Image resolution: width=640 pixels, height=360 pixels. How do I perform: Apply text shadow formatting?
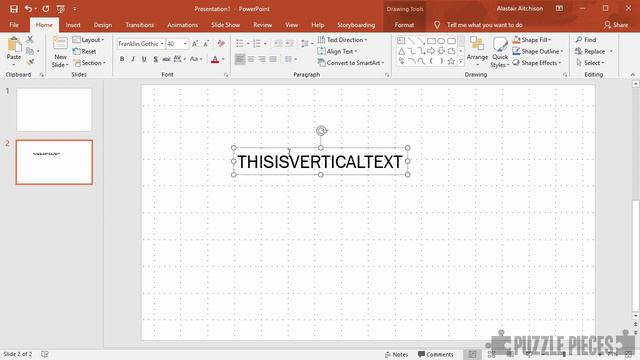(x=156, y=59)
